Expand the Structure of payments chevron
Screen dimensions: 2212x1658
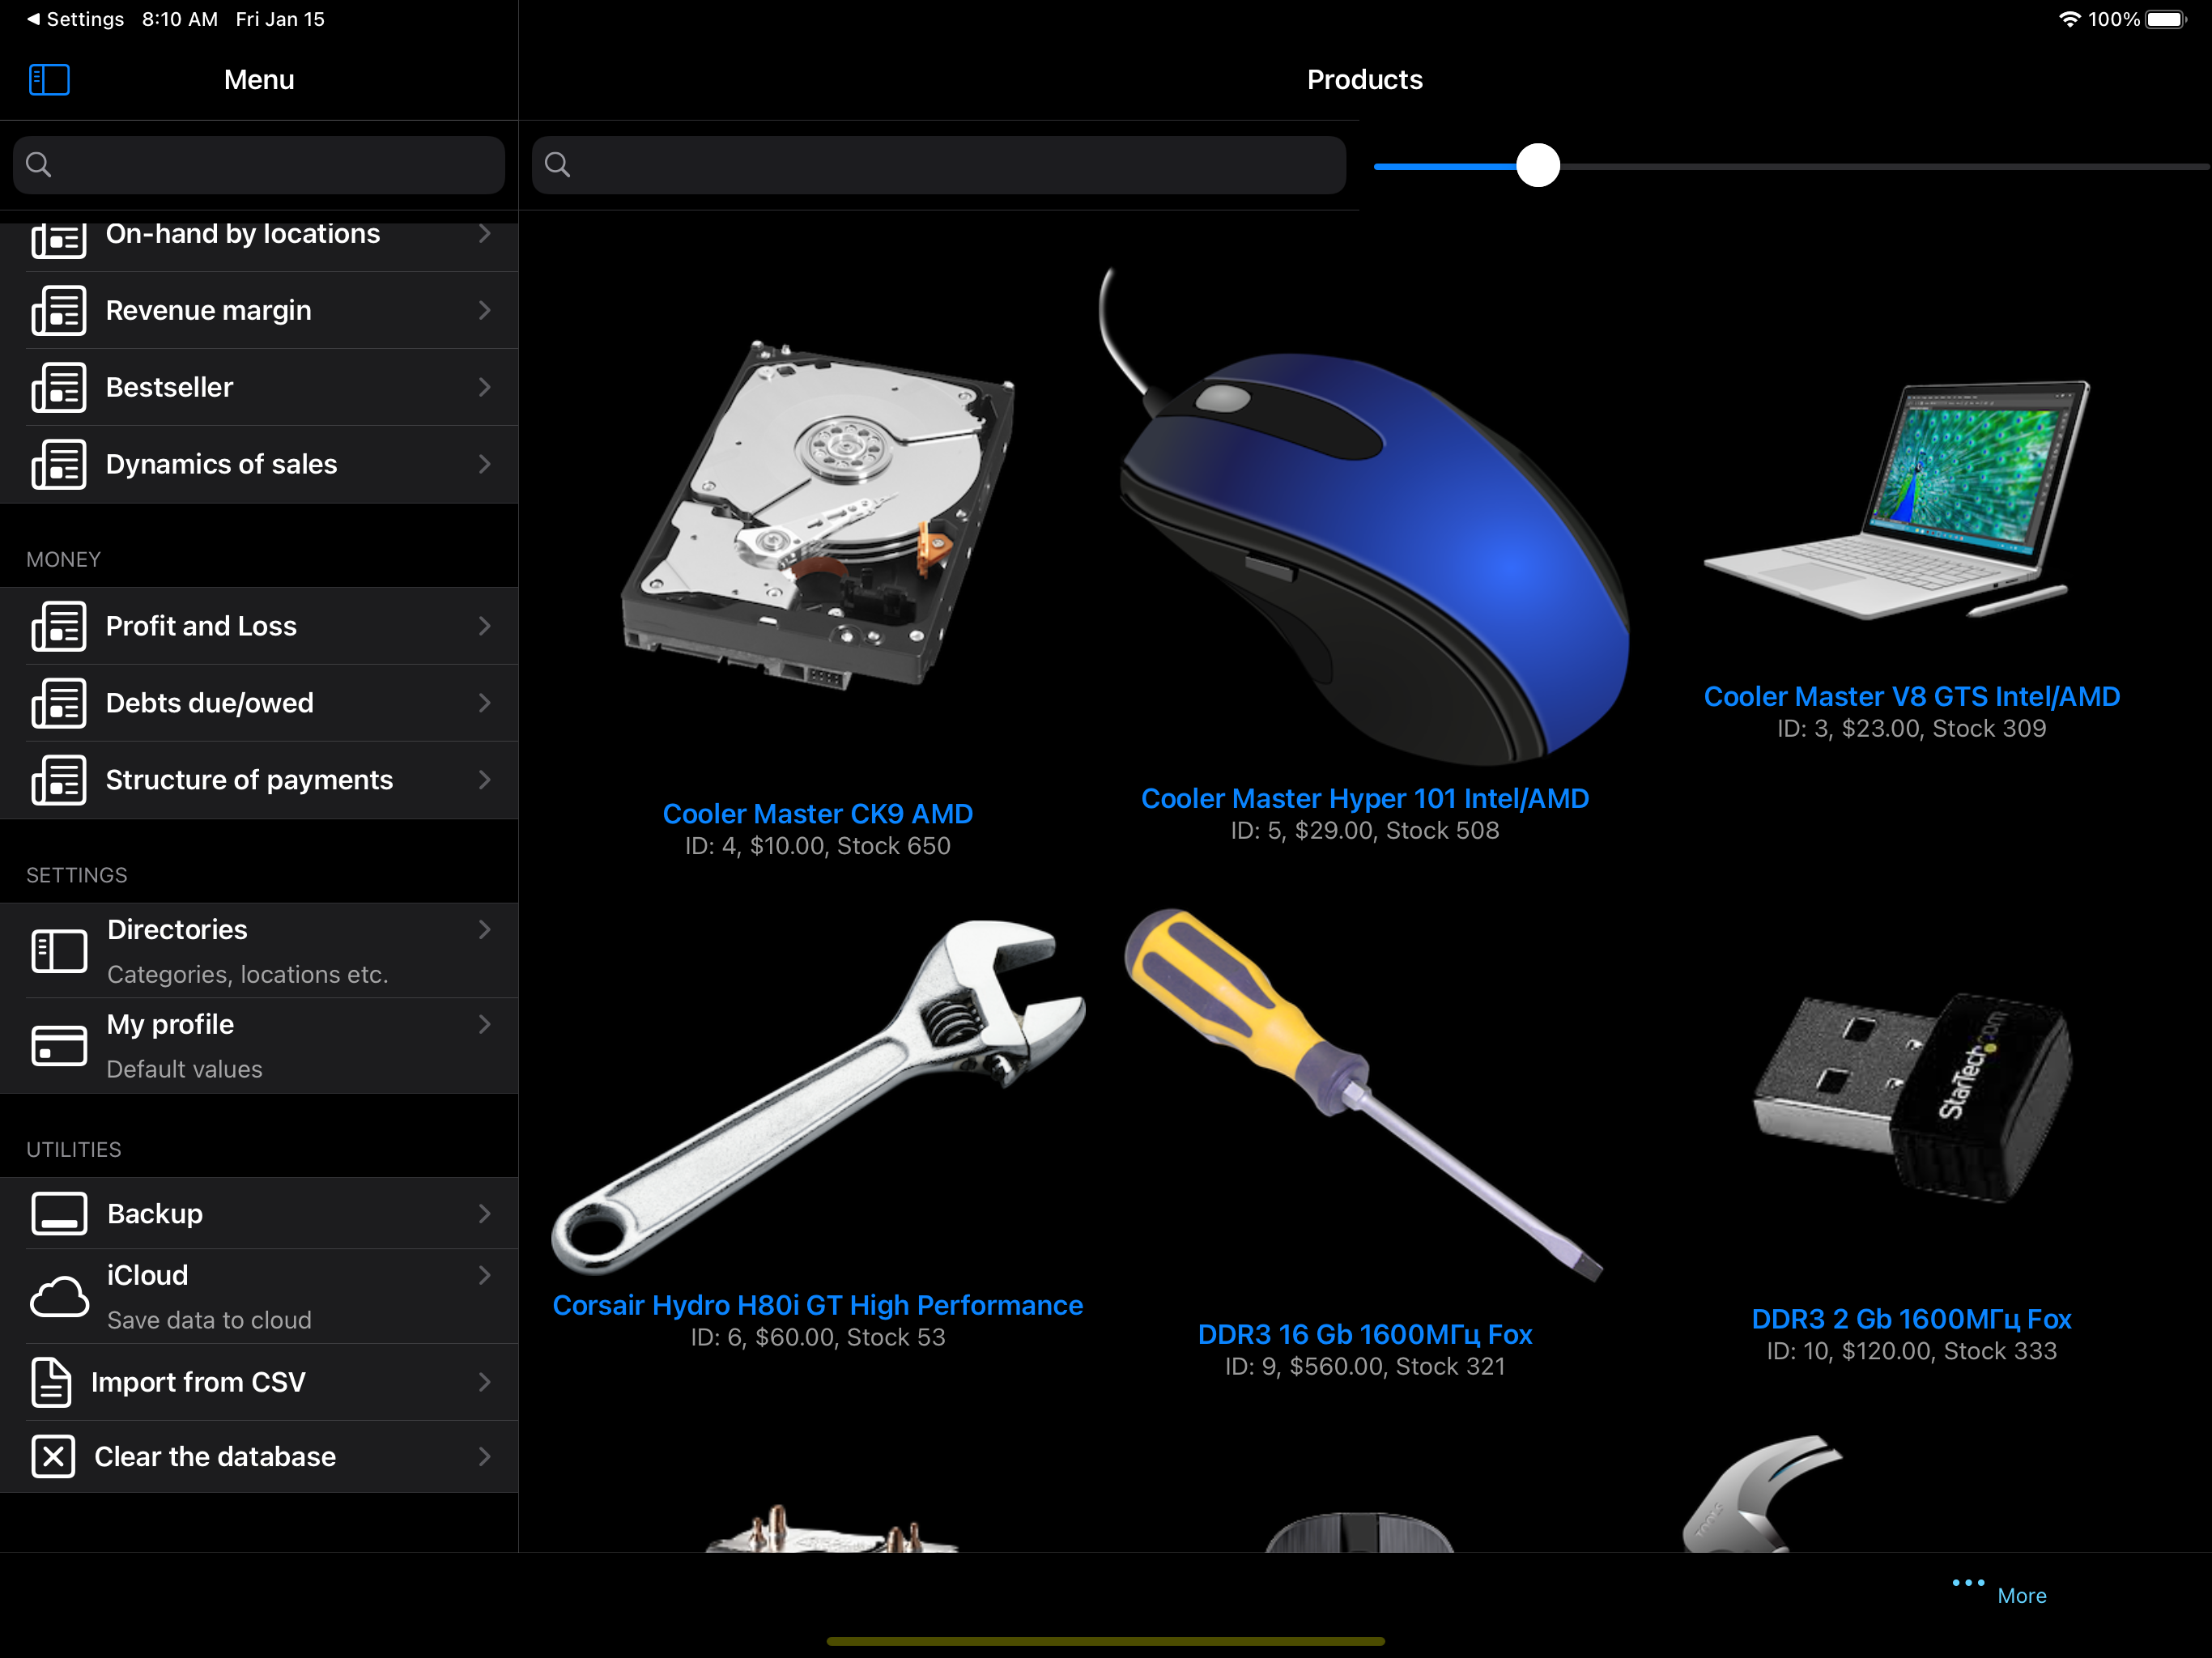(484, 780)
